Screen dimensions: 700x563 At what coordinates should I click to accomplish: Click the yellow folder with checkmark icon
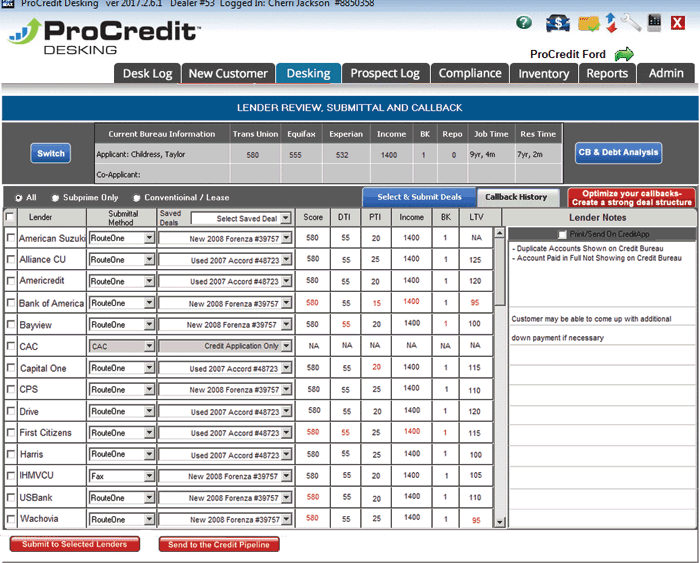(x=588, y=24)
